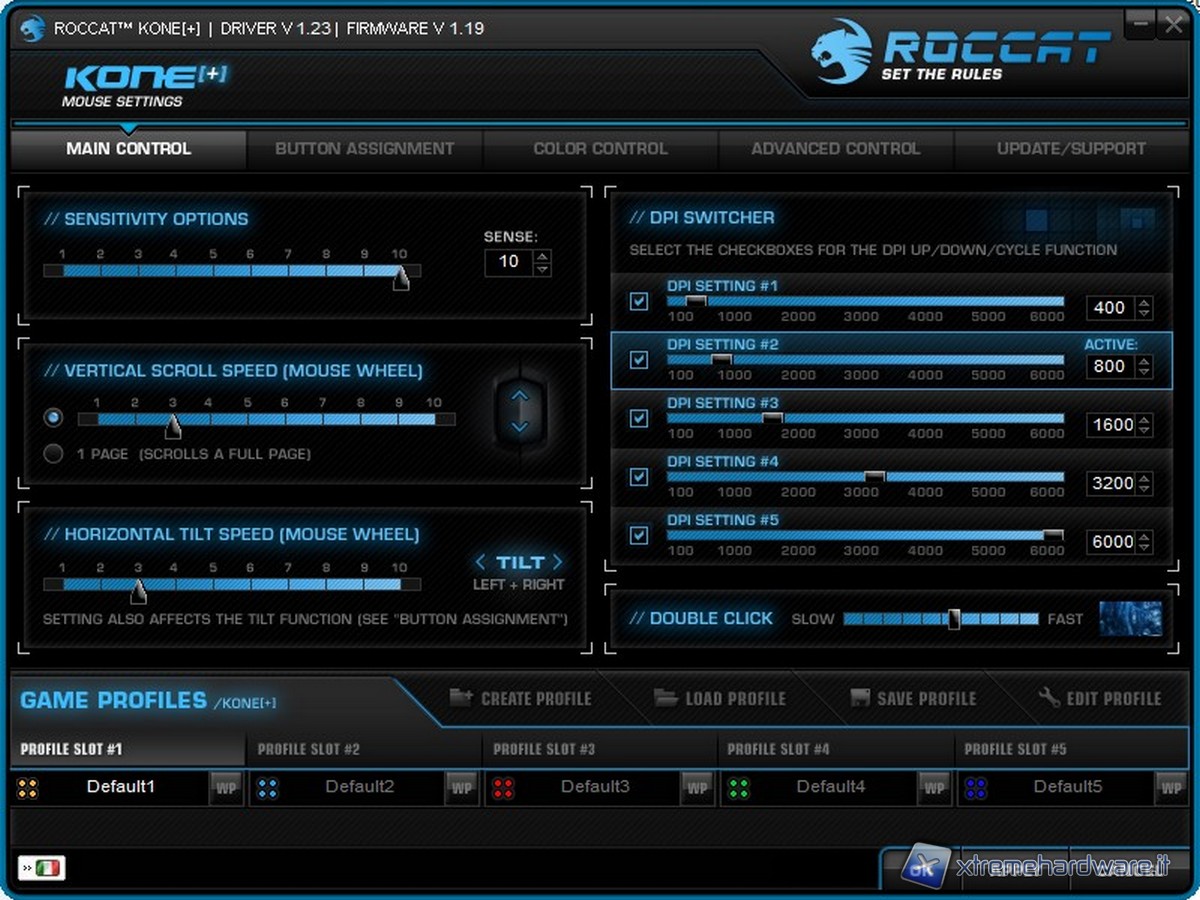Click the Double Click speed slider handle

(x=954, y=619)
